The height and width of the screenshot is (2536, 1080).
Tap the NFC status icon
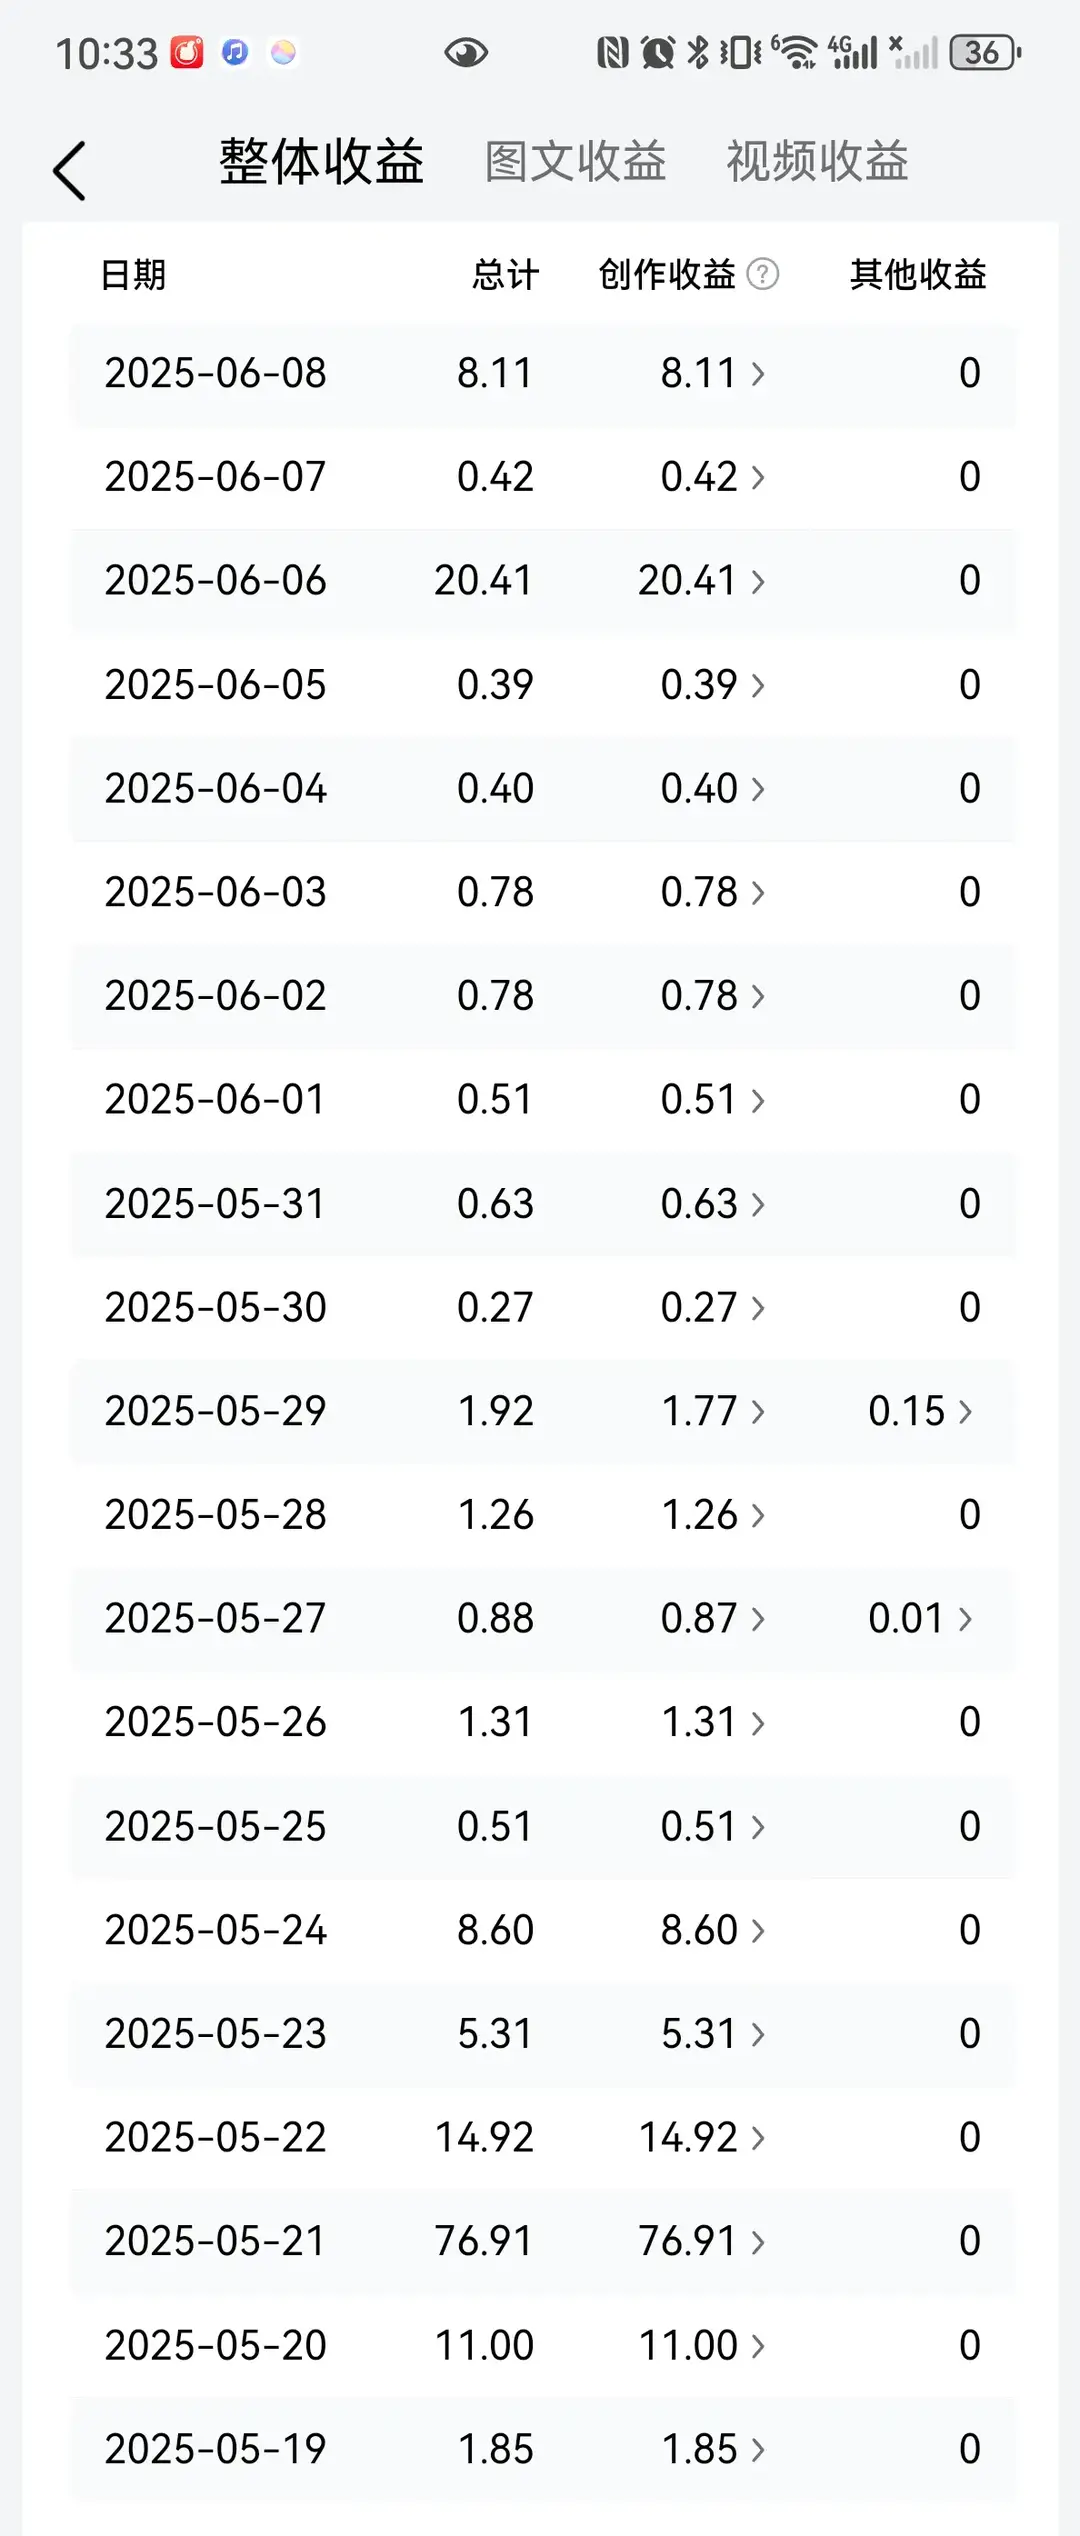coord(612,52)
